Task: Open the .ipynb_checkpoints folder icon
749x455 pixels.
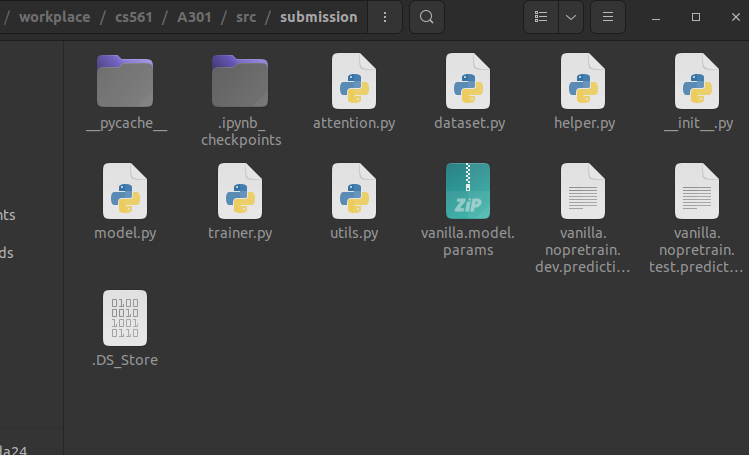Action: pyautogui.click(x=240, y=81)
